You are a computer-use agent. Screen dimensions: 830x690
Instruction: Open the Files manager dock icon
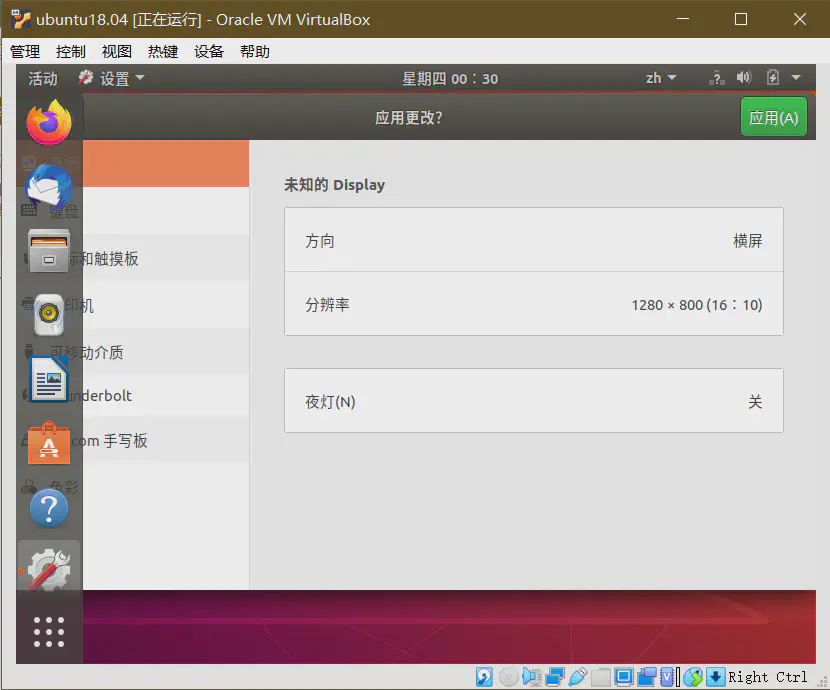(x=48, y=251)
